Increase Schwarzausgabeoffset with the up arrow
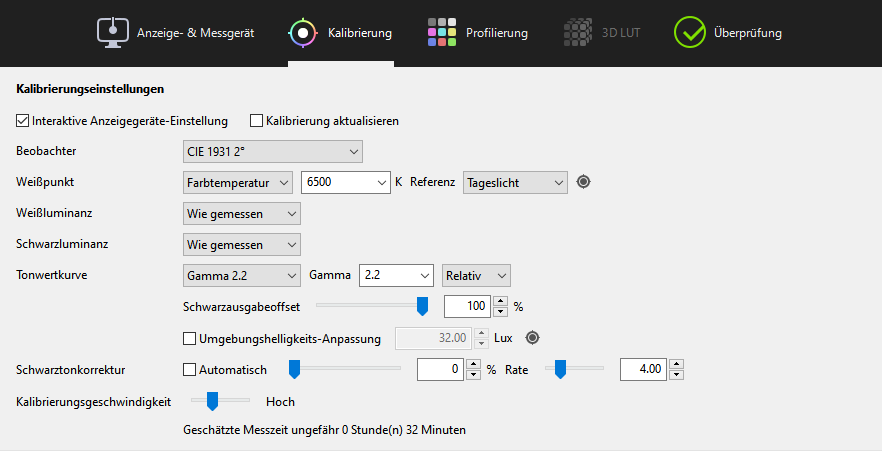Viewport: 882px width, 451px height. click(500, 301)
